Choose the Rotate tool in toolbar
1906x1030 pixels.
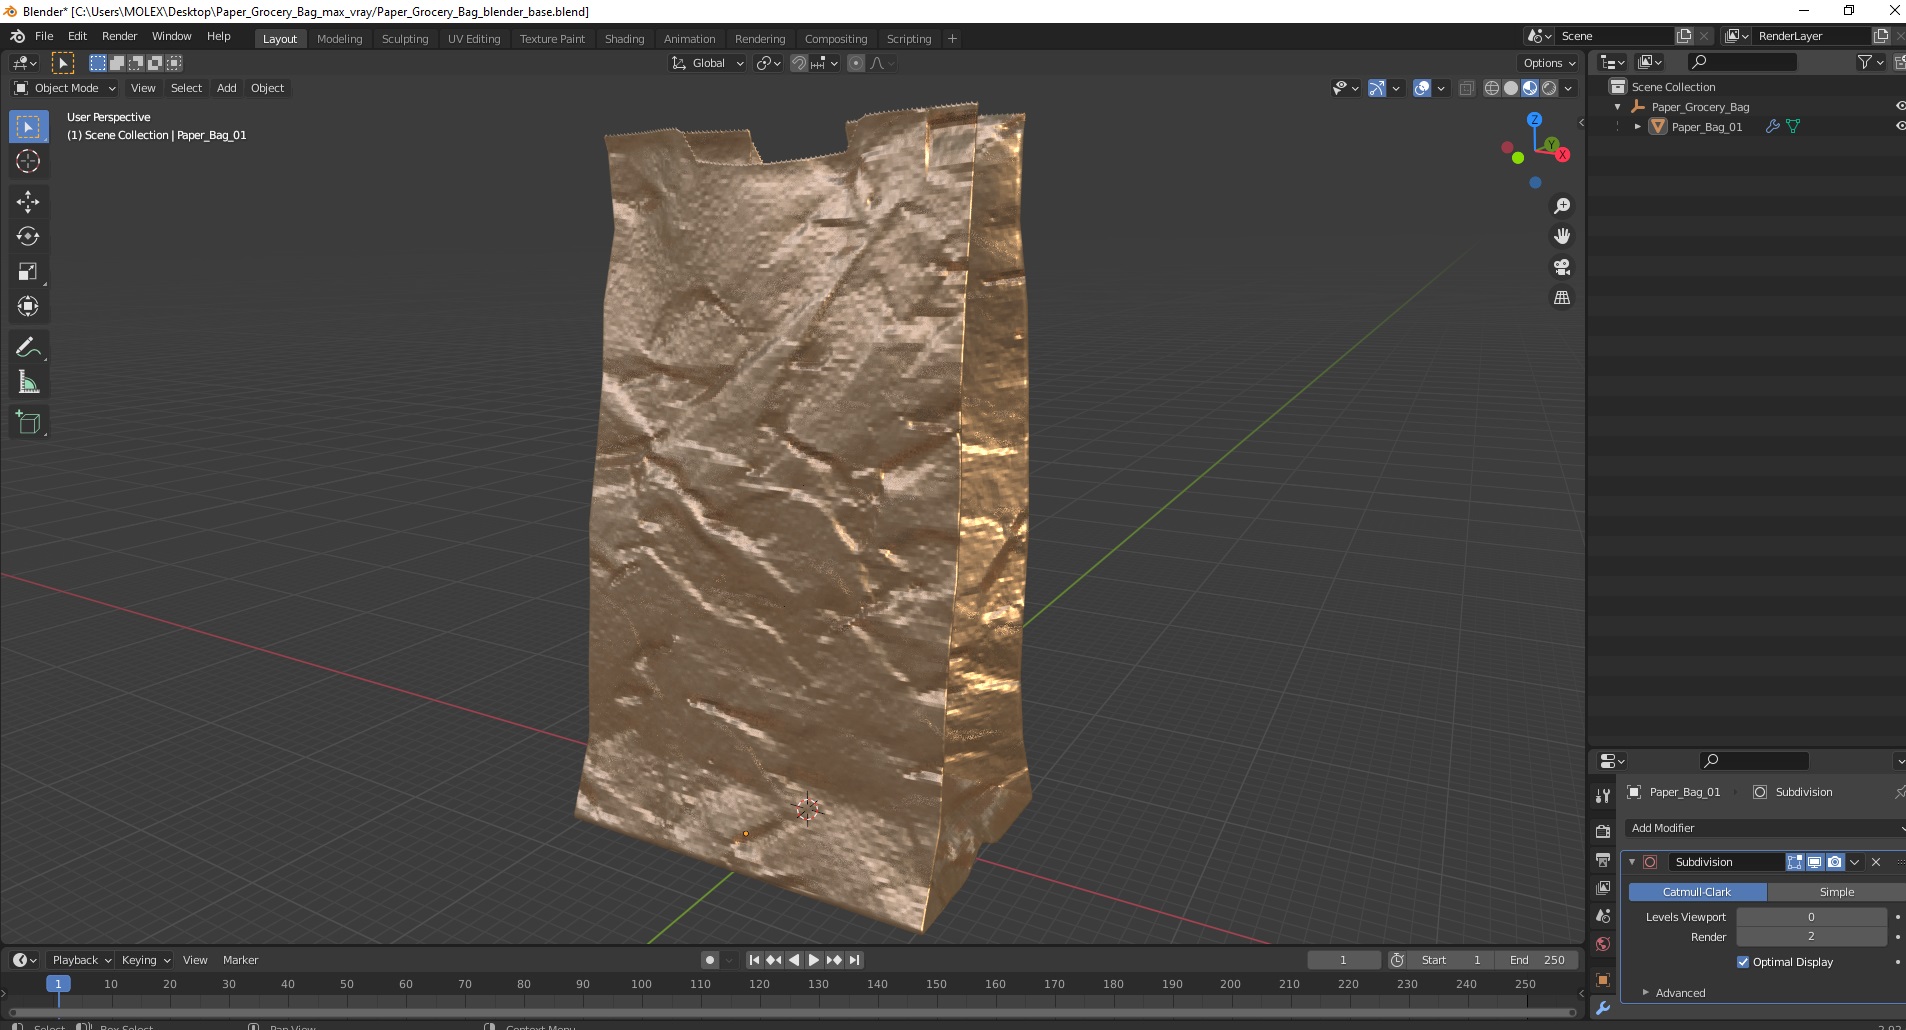28,237
